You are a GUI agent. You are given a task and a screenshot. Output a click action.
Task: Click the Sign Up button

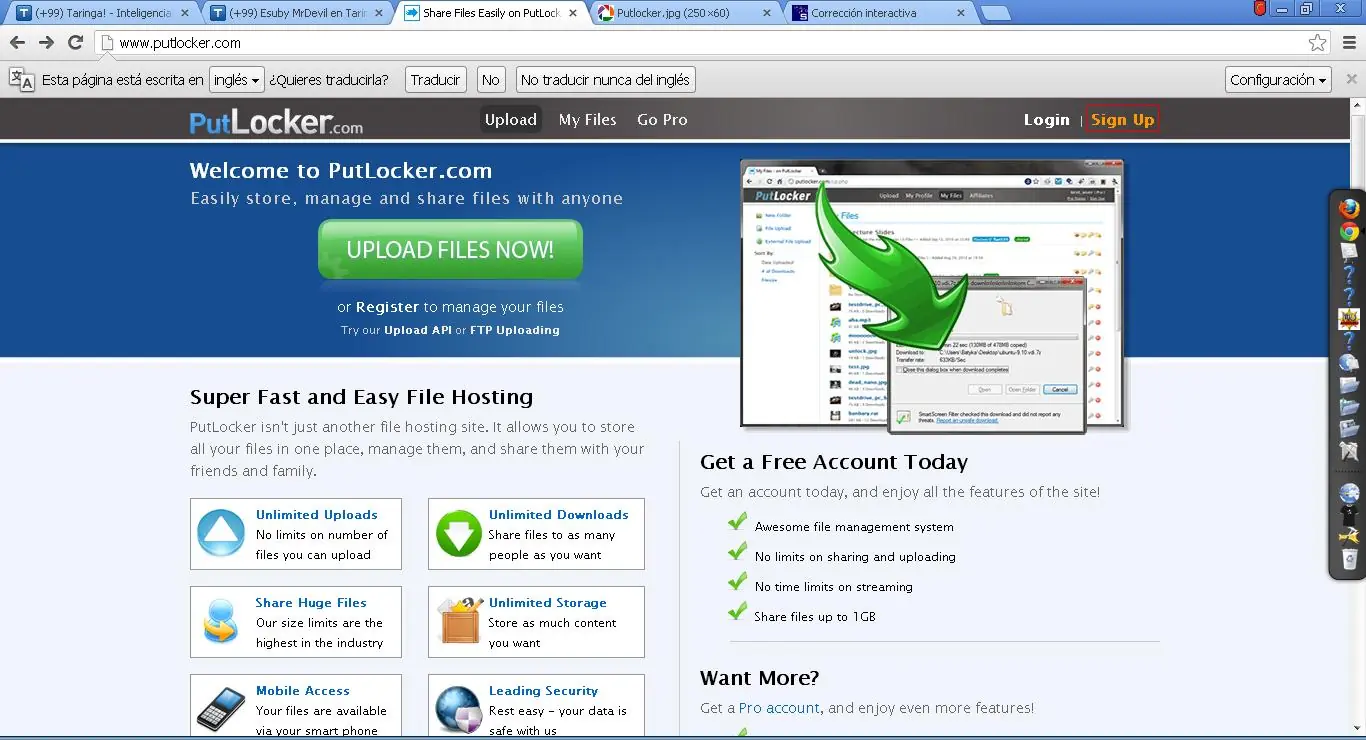(1122, 120)
